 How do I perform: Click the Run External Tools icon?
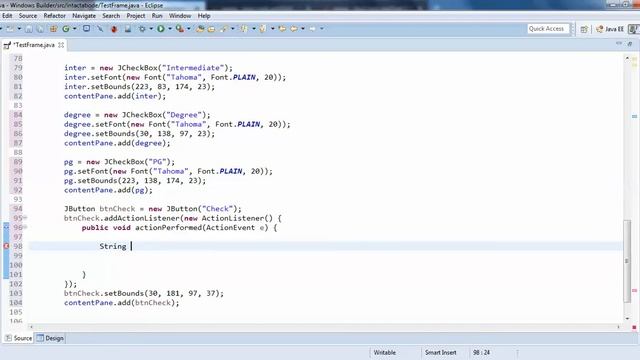(180, 29)
